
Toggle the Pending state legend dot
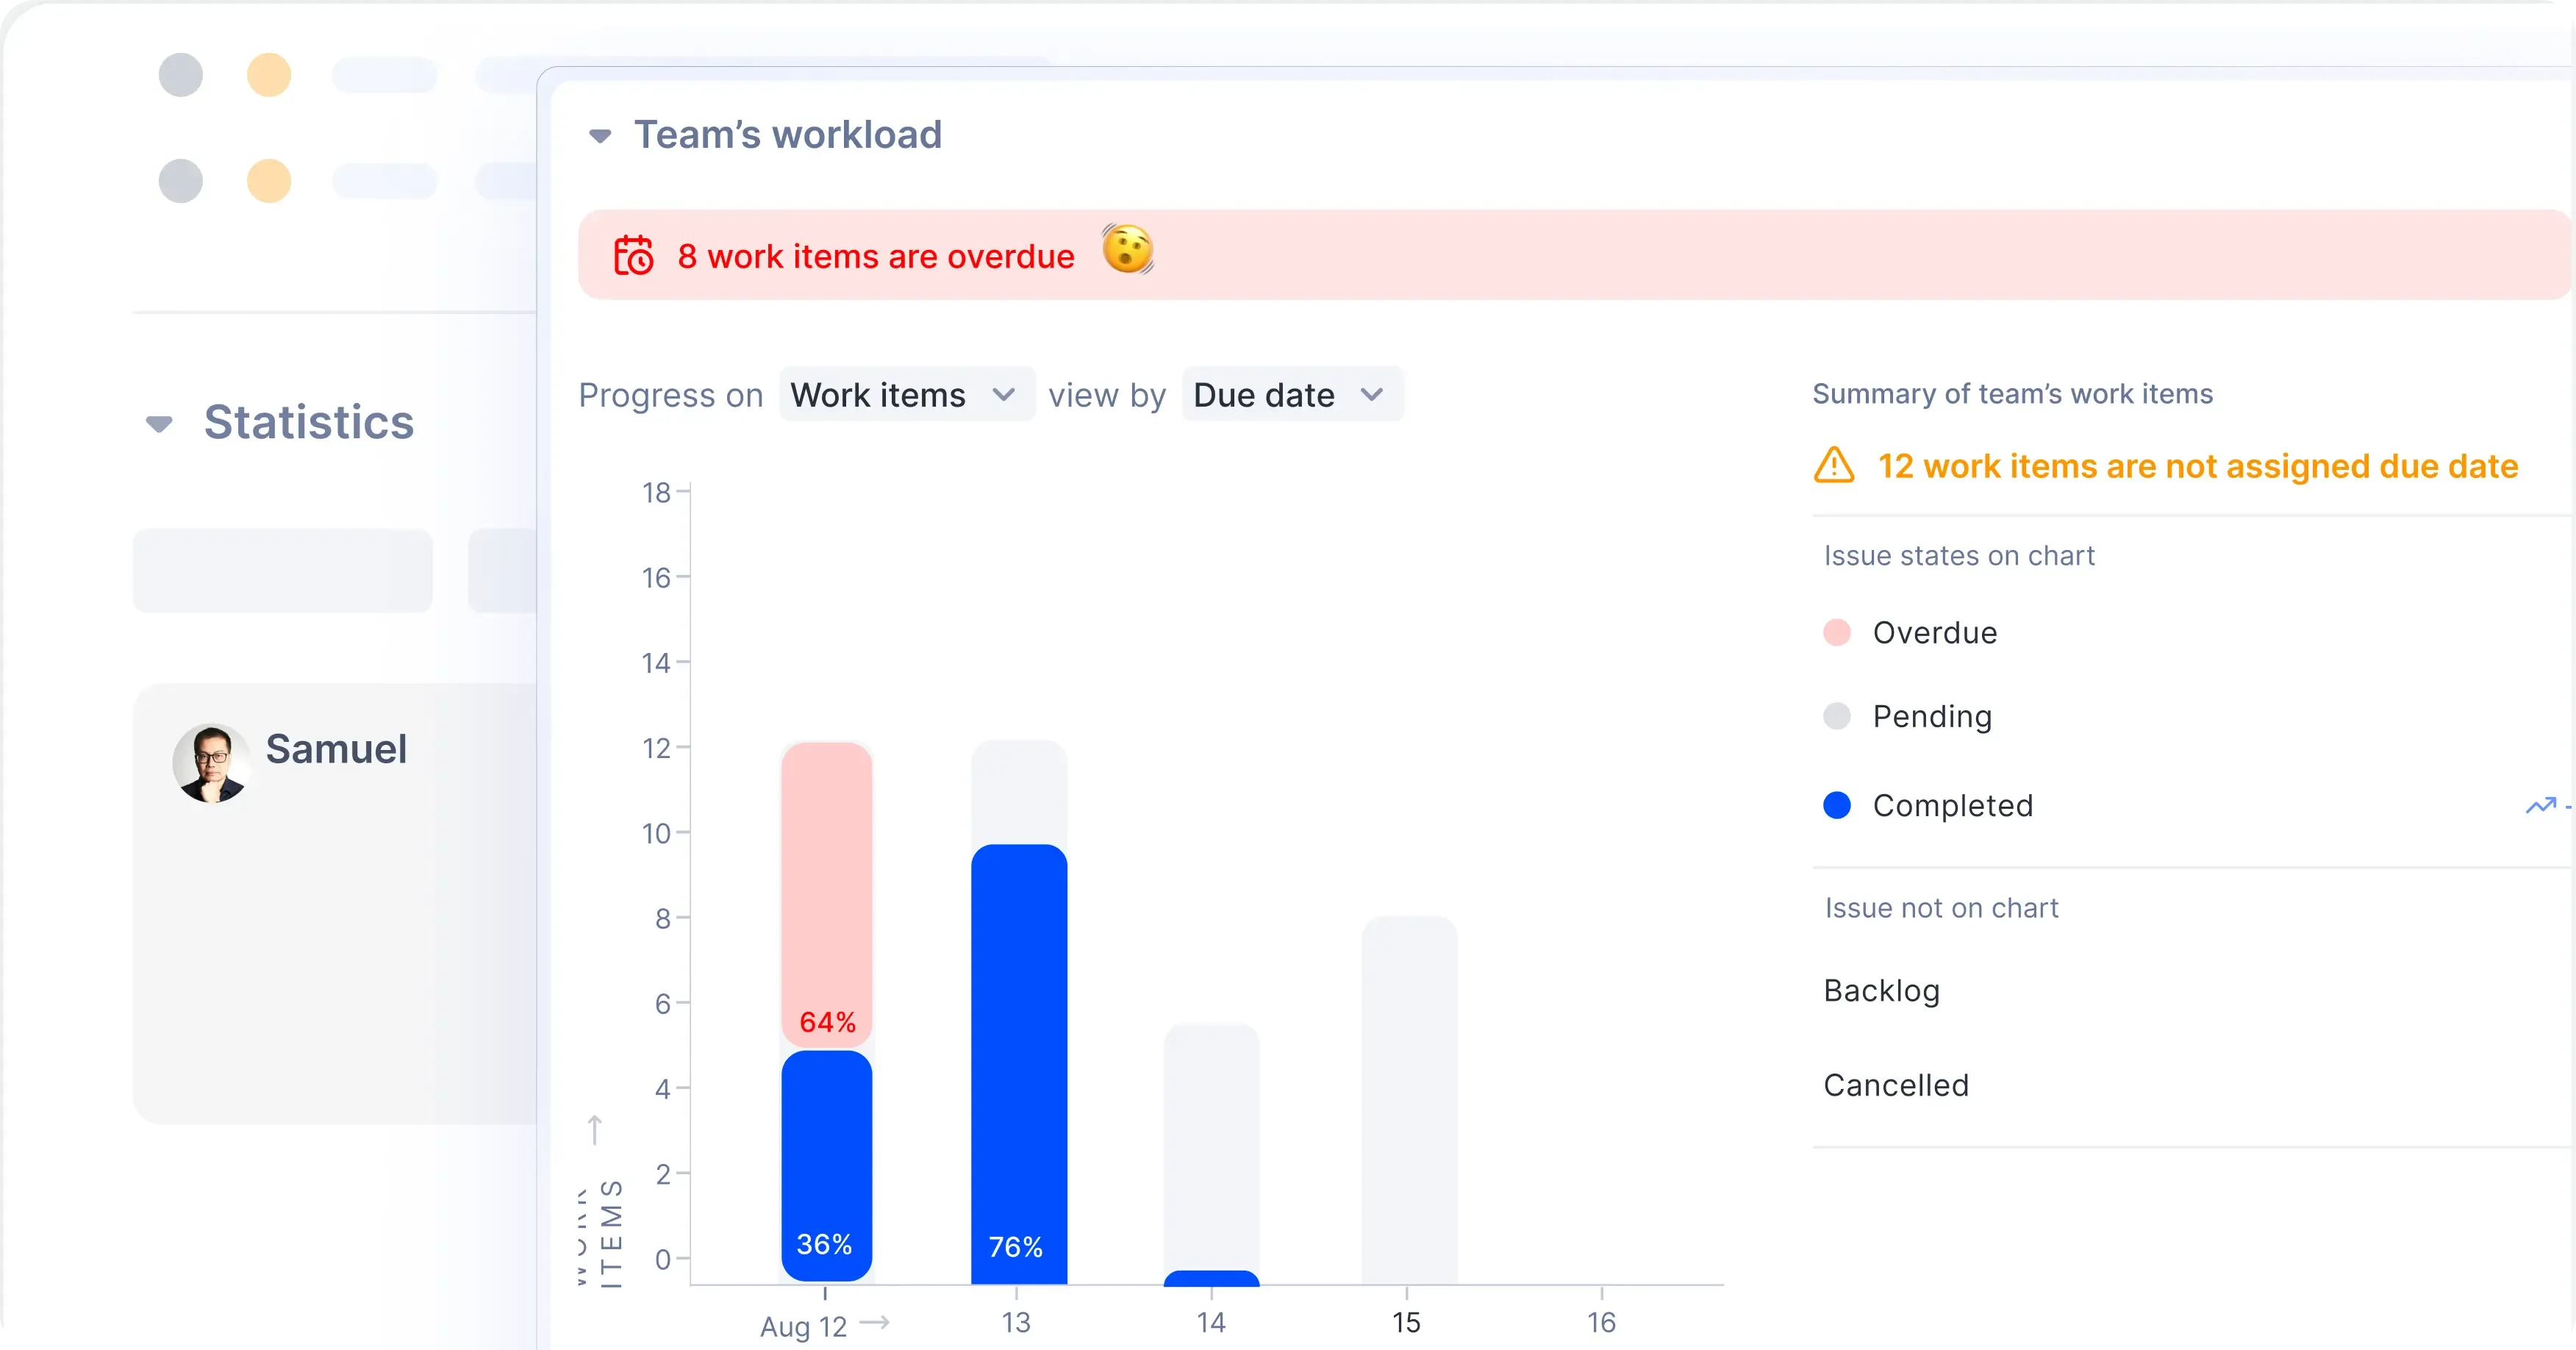pos(1836,716)
